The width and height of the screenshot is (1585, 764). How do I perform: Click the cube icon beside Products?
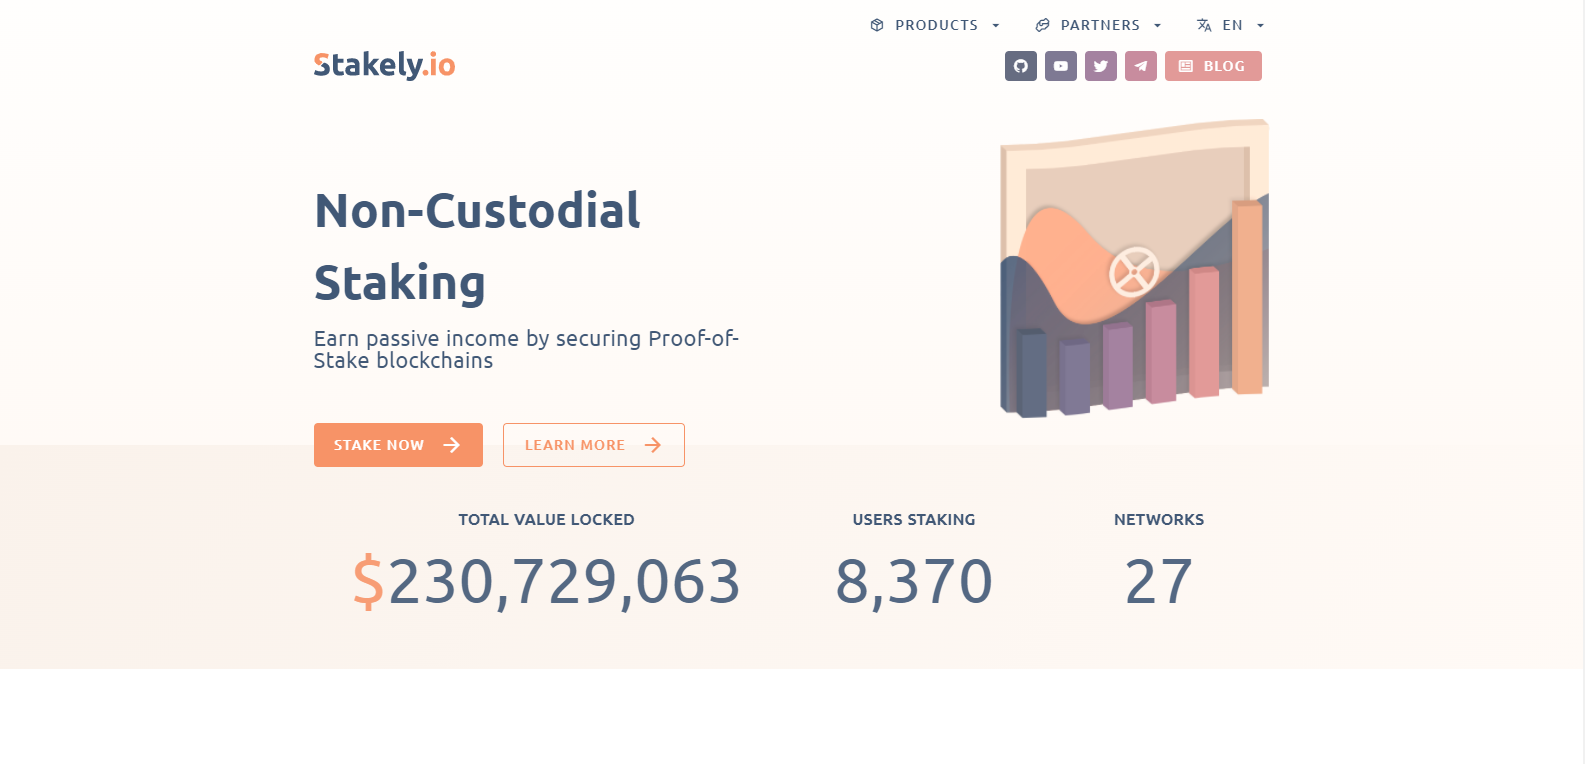click(877, 25)
